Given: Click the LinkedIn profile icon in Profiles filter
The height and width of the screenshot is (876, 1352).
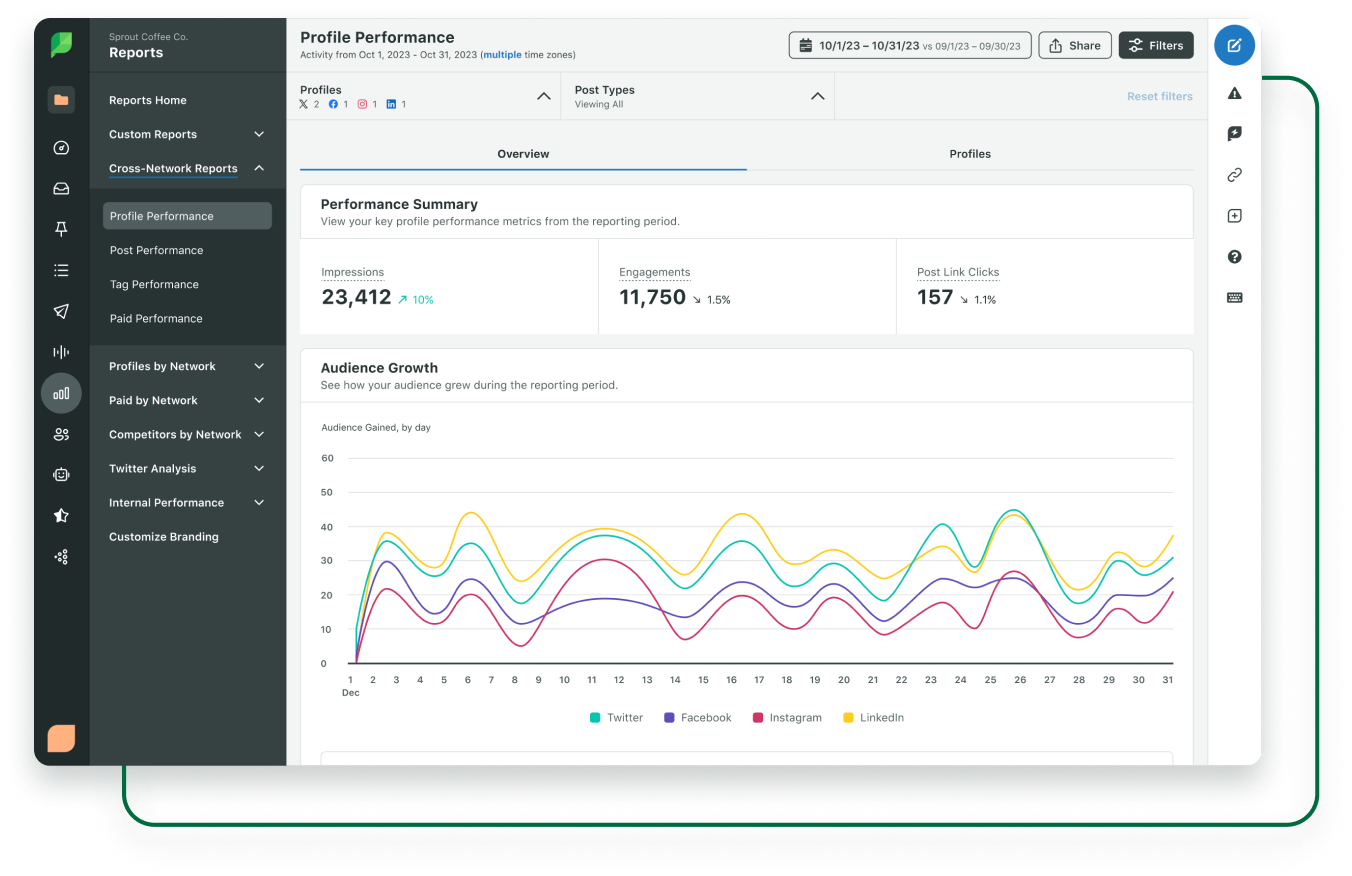Looking at the screenshot, I should point(391,104).
